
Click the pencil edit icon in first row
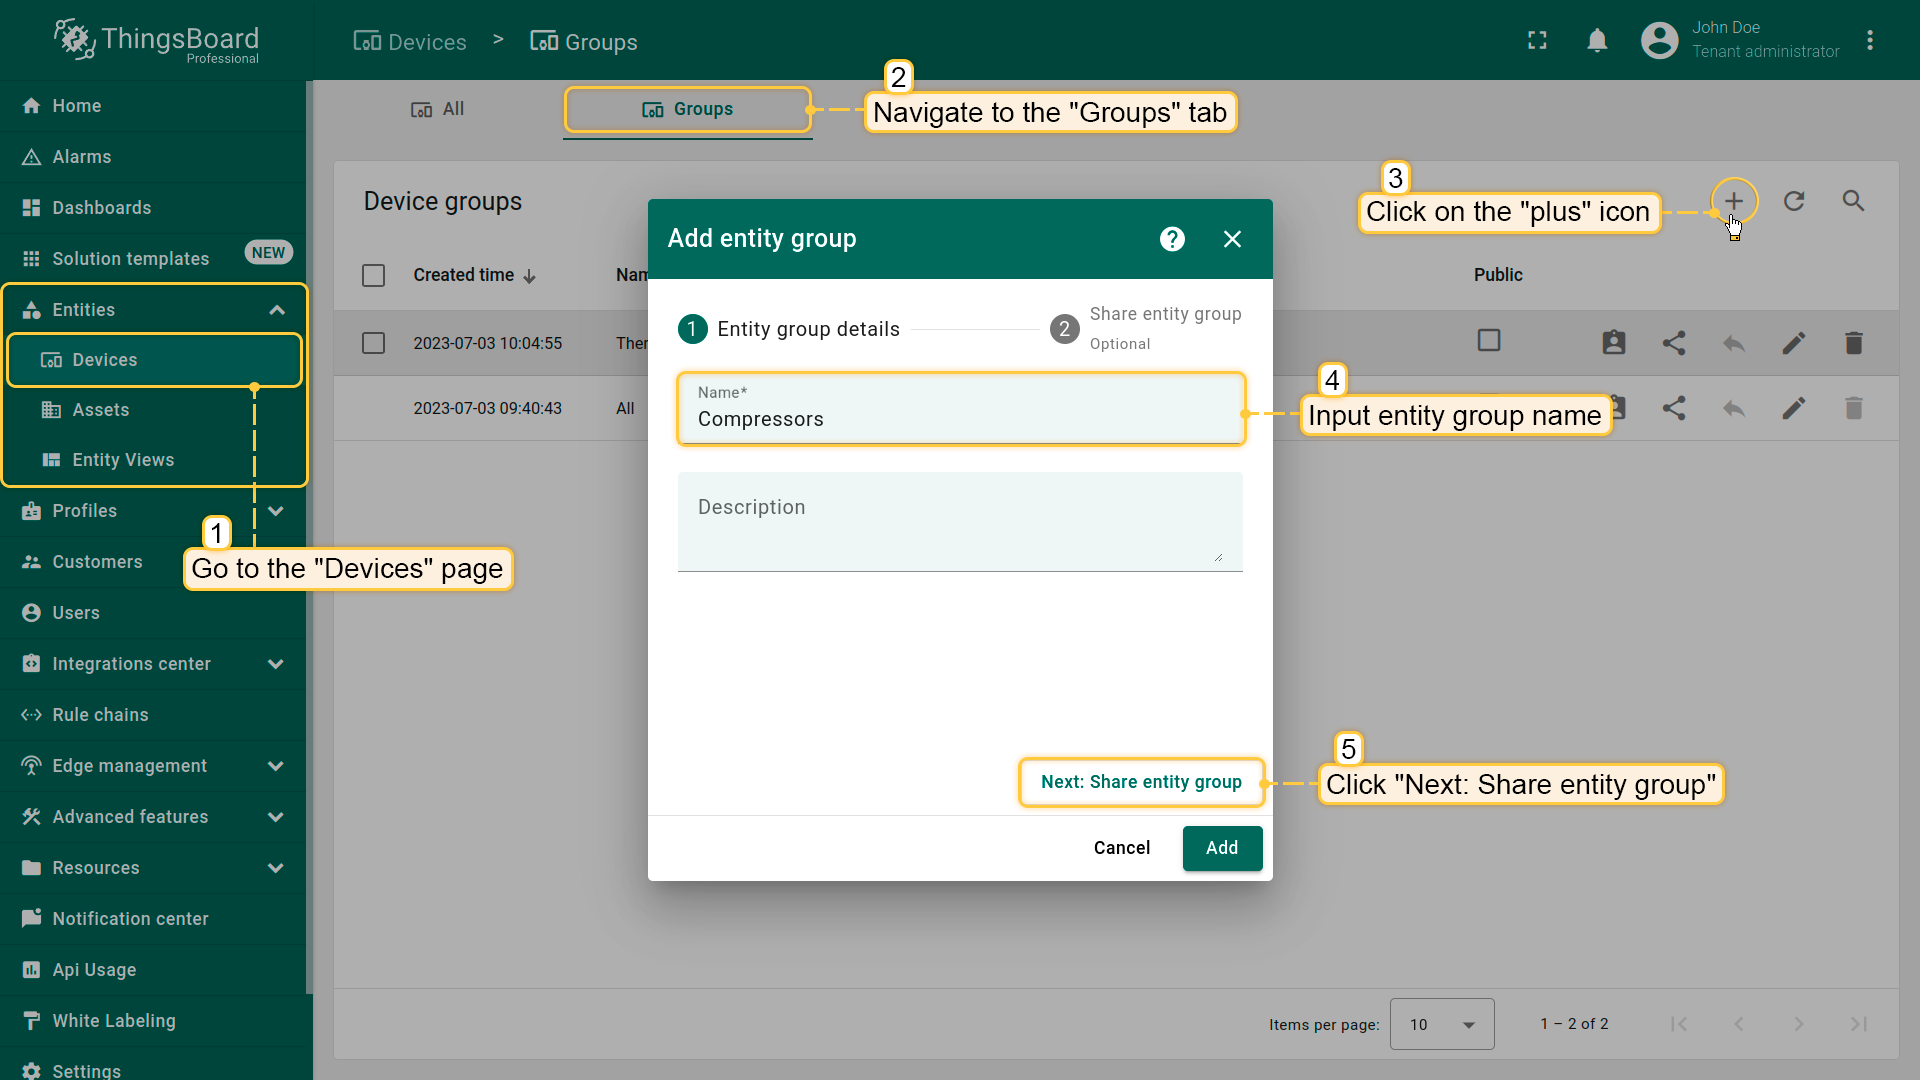pyautogui.click(x=1793, y=343)
